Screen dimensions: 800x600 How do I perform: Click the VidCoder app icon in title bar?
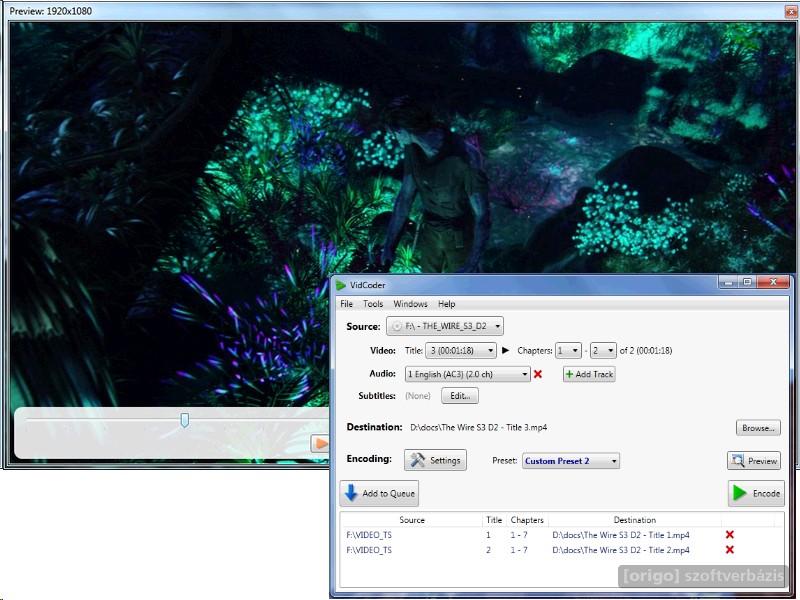click(x=341, y=285)
